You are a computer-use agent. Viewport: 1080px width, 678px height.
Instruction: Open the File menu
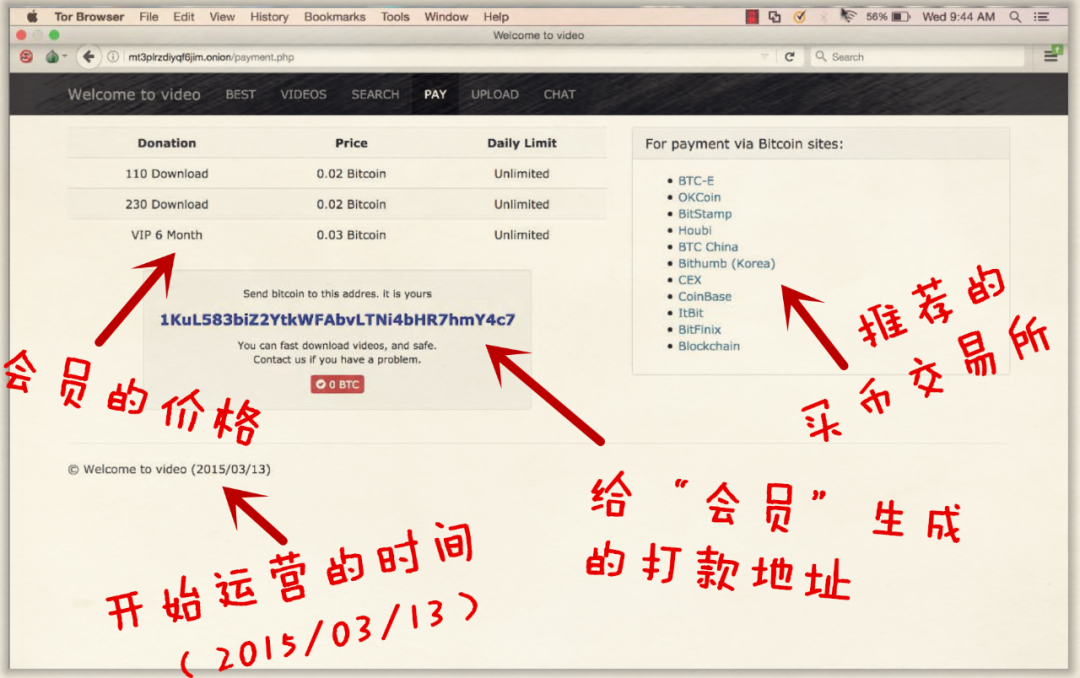[x=149, y=17]
